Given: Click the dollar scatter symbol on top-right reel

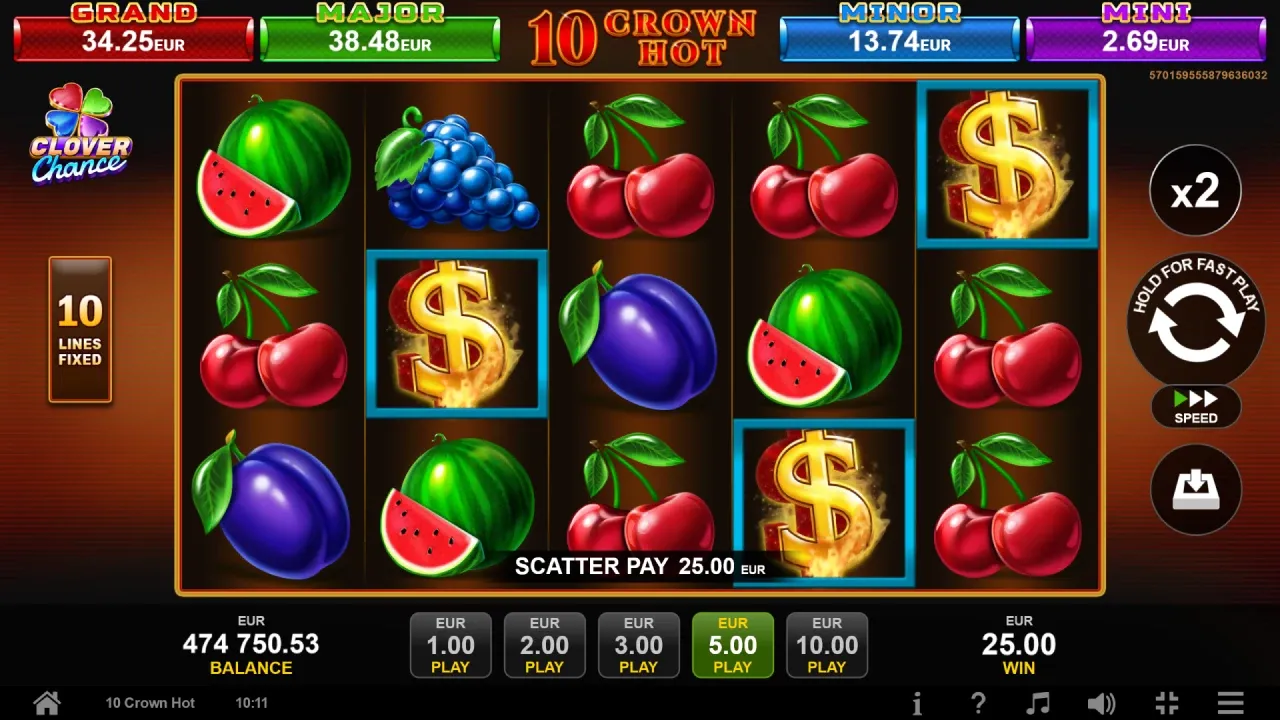Looking at the screenshot, I should 1008,164.
